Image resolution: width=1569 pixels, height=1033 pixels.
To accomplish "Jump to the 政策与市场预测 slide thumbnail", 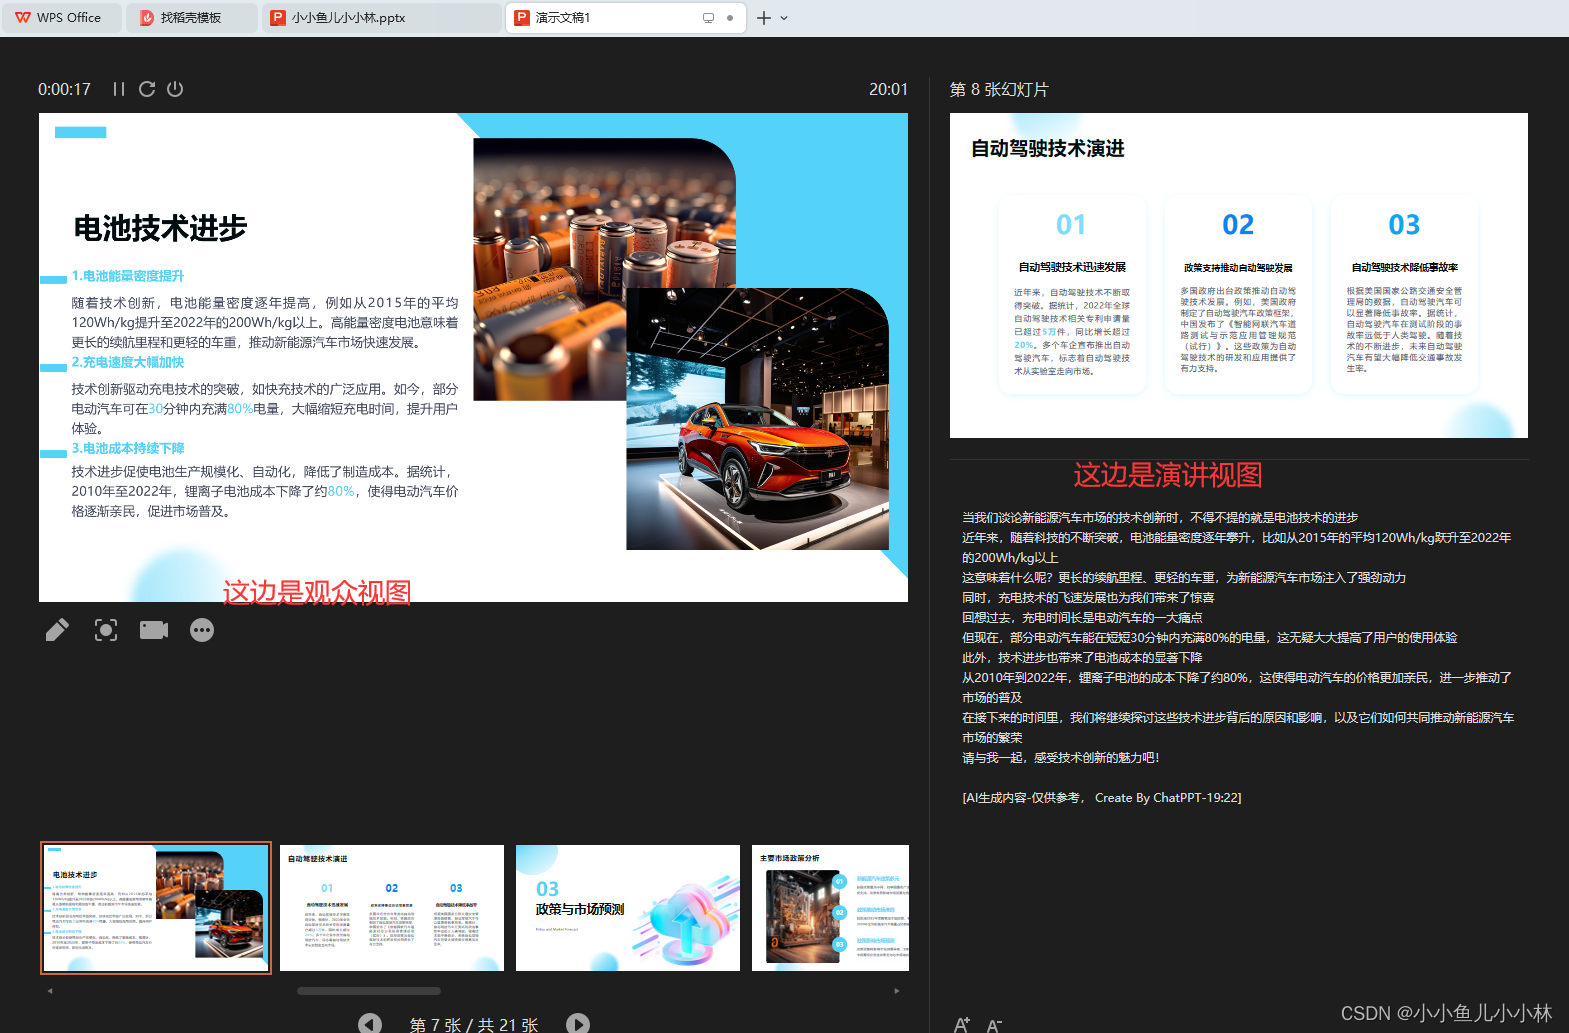I will click(628, 908).
